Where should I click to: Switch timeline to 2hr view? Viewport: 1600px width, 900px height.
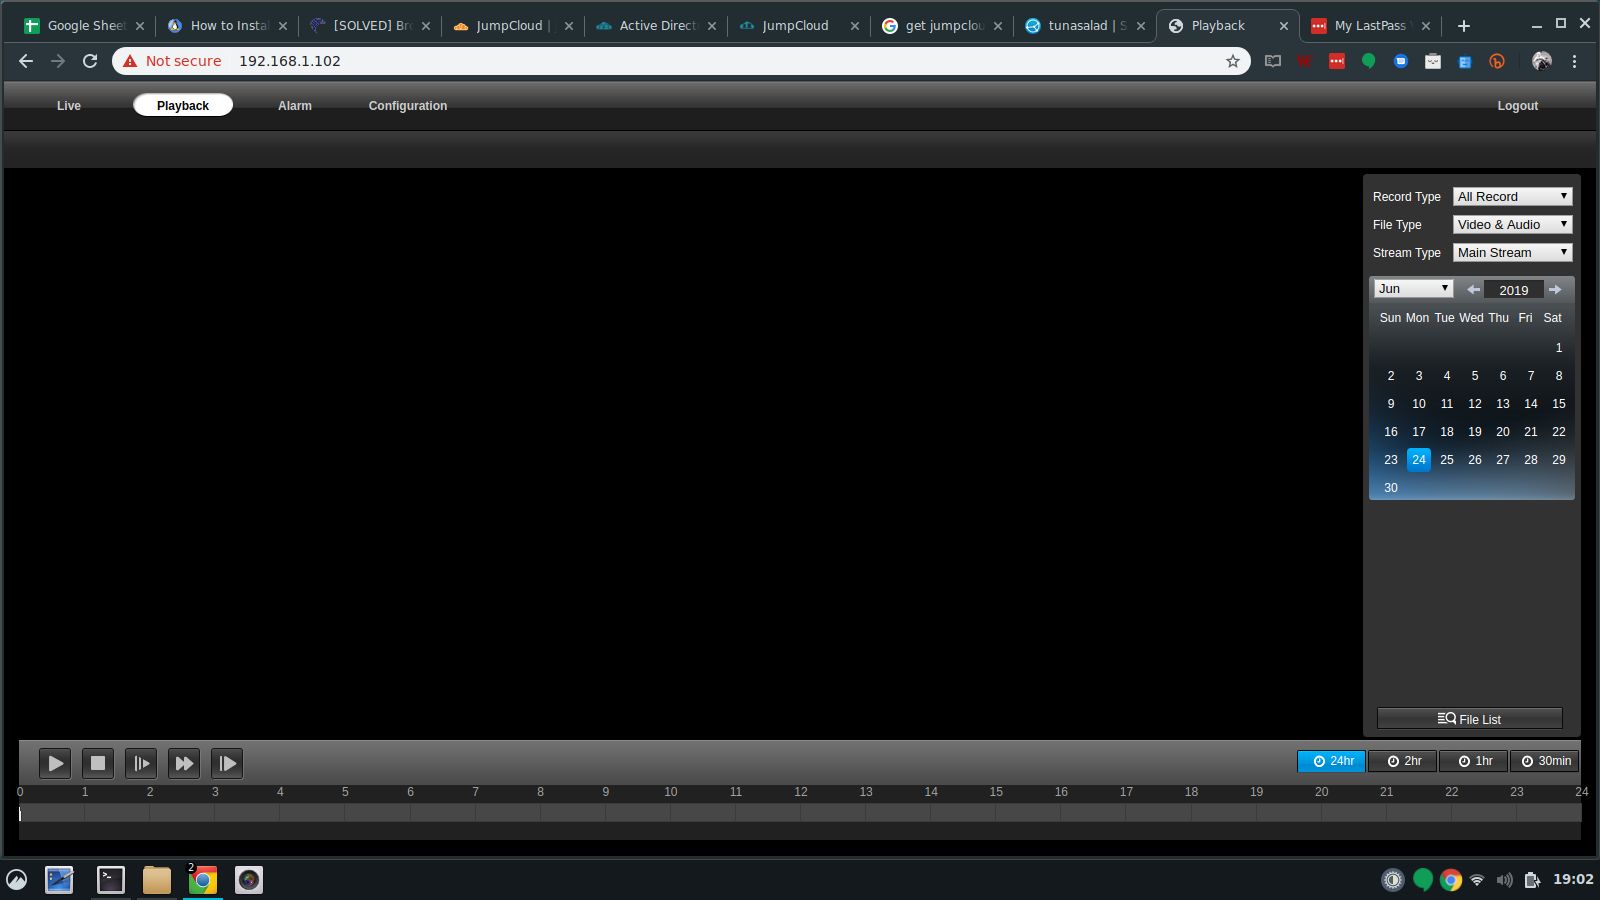tap(1403, 761)
